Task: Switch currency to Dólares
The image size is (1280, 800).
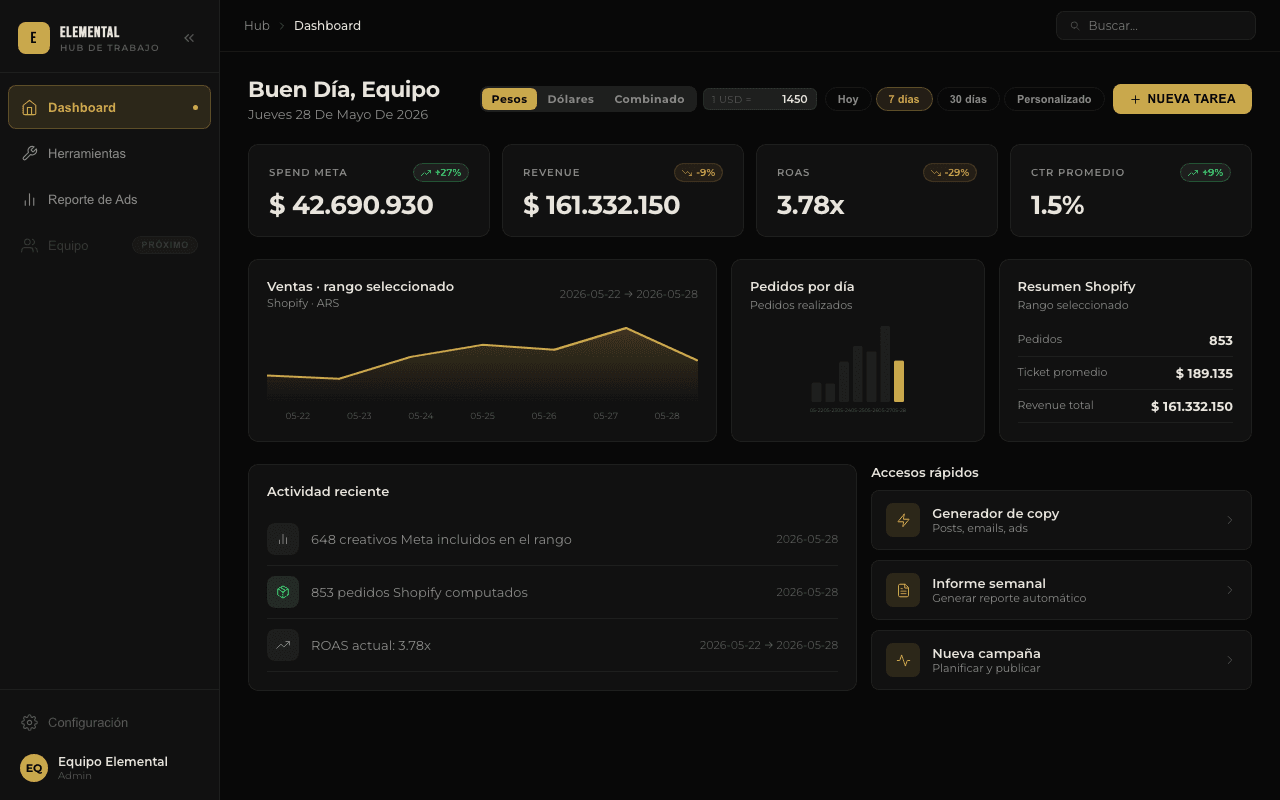Action: pos(570,99)
